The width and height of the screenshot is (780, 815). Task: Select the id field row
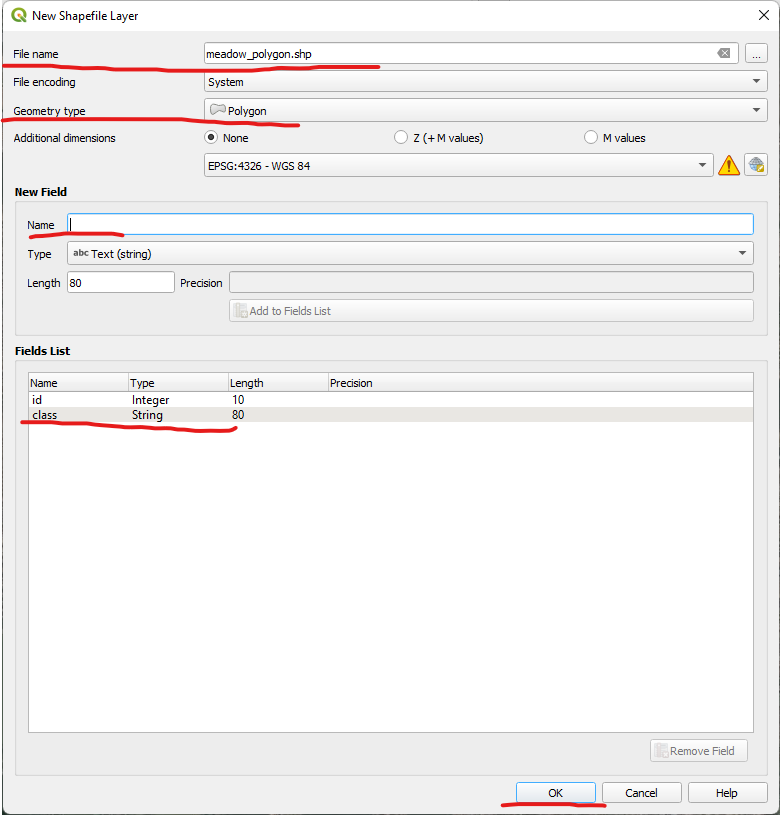tap(390, 399)
